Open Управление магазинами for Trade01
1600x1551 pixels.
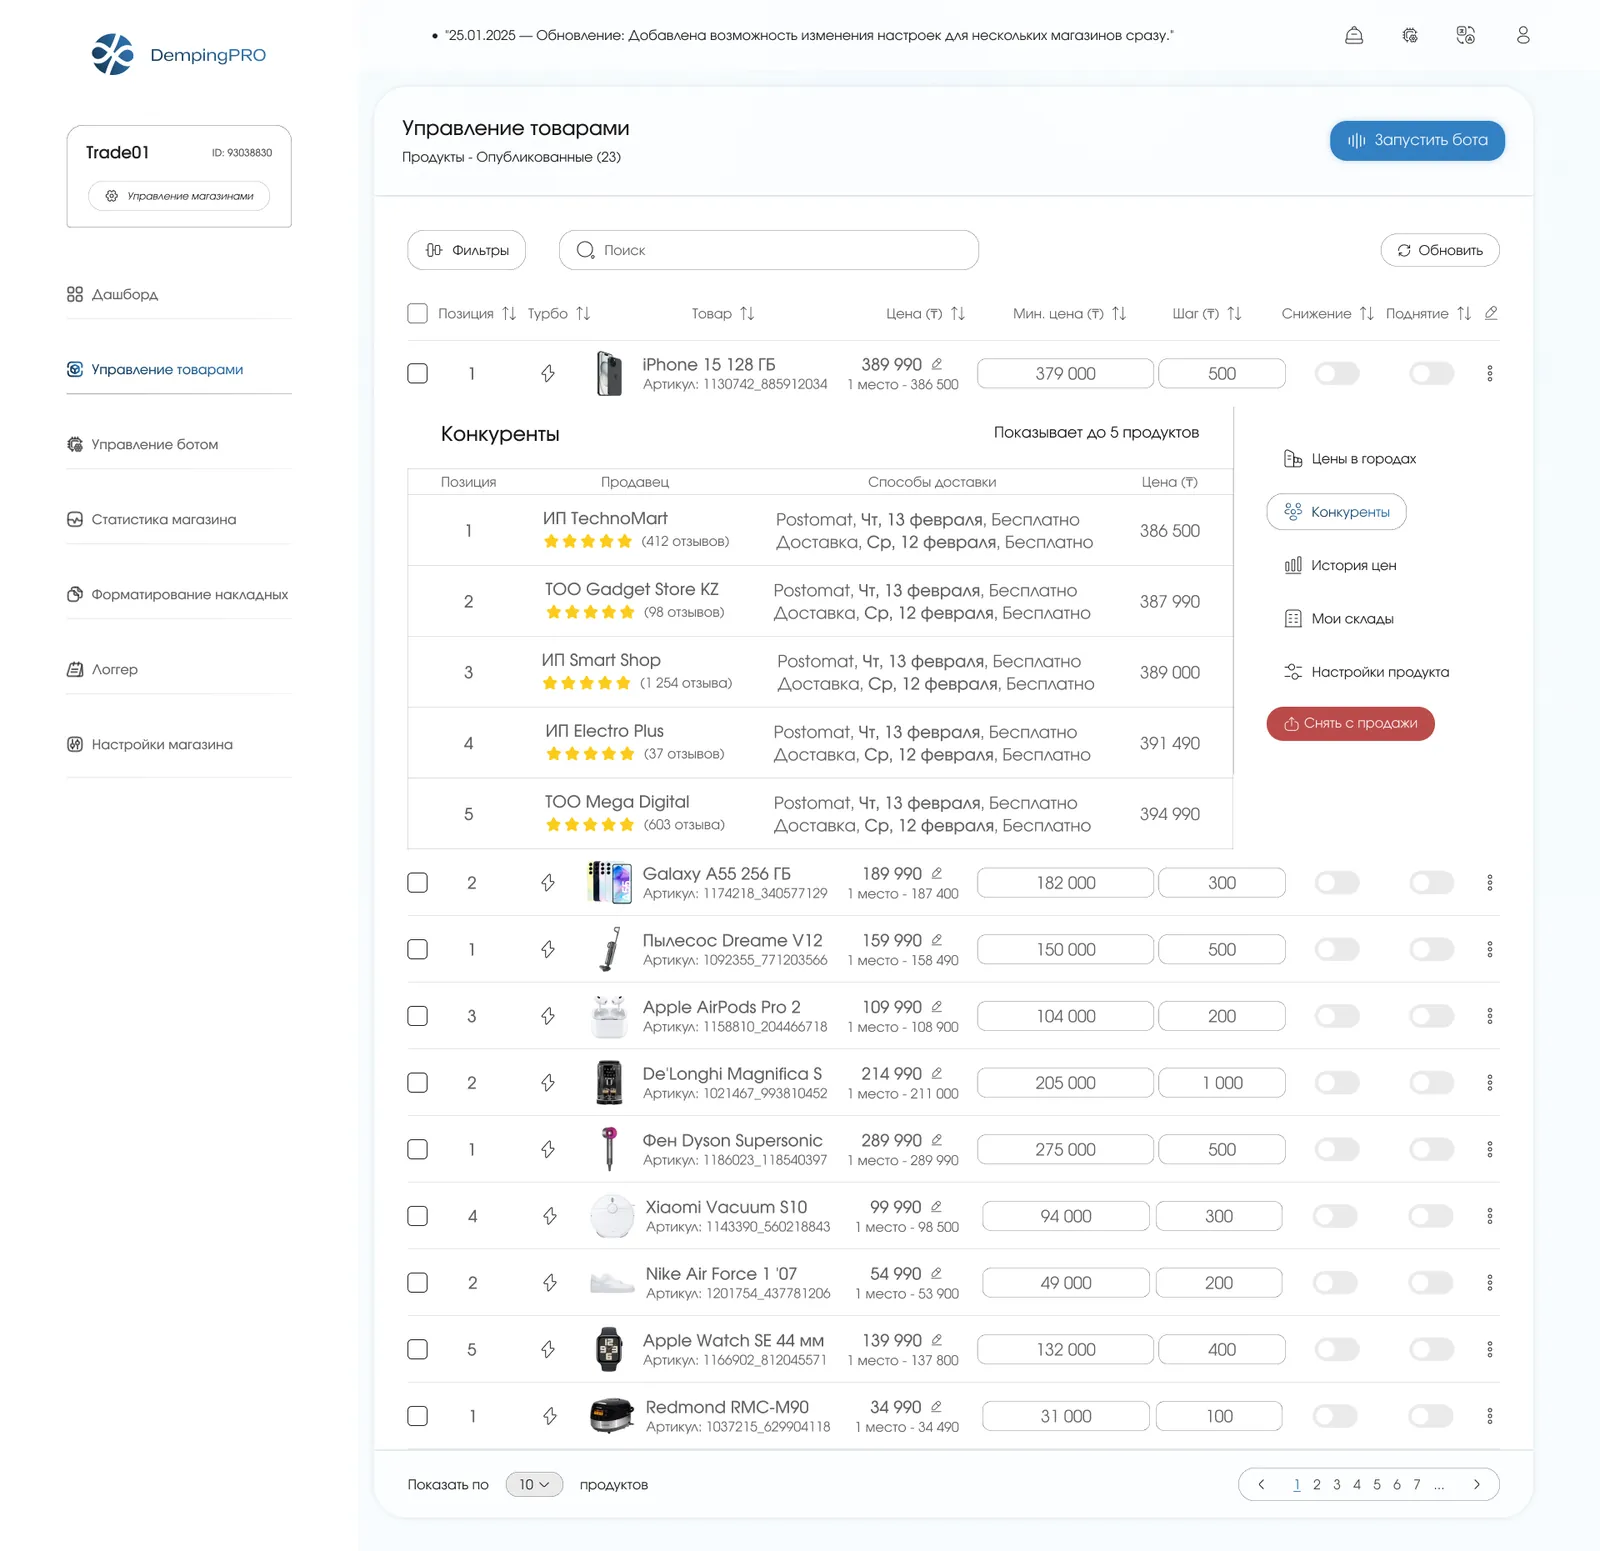179,196
